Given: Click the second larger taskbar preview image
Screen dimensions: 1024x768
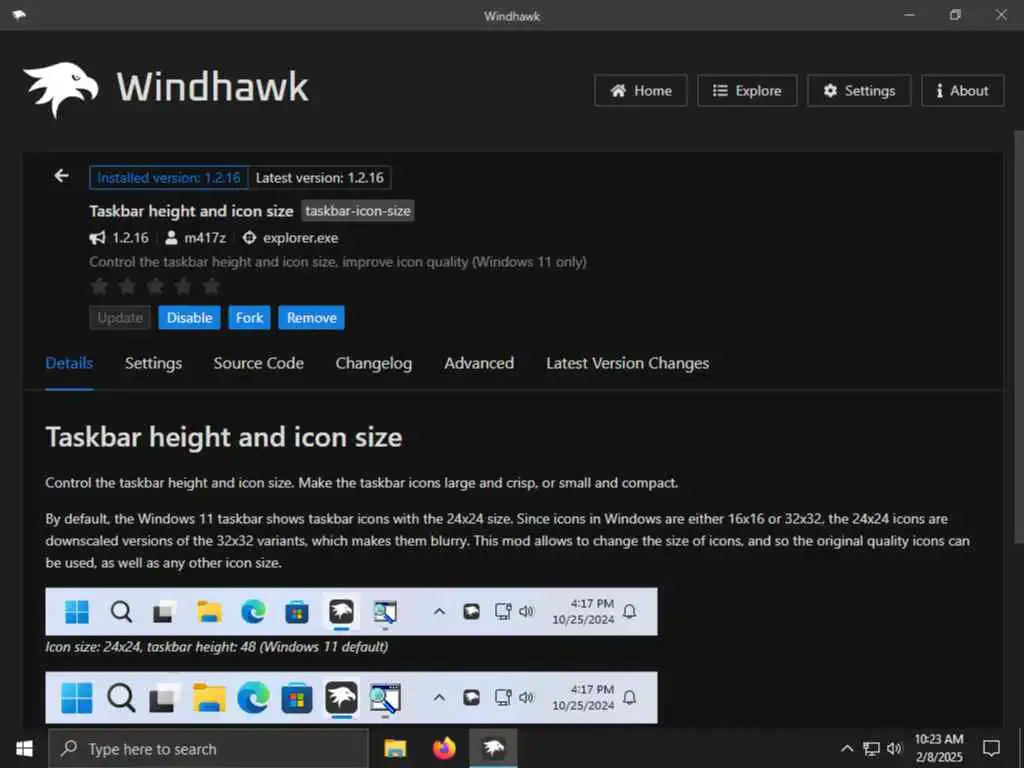Looking at the screenshot, I should click(351, 697).
